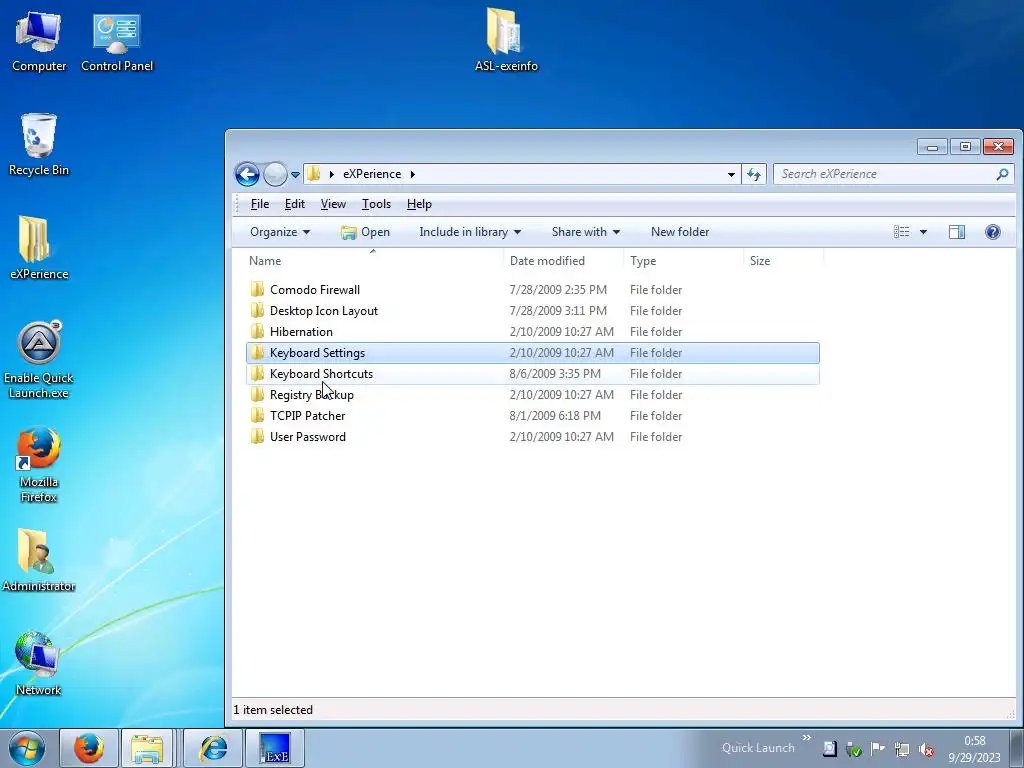This screenshot has width=1024, height=768.
Task: Click the Quick Launch toolbar label
Action: tap(758, 748)
